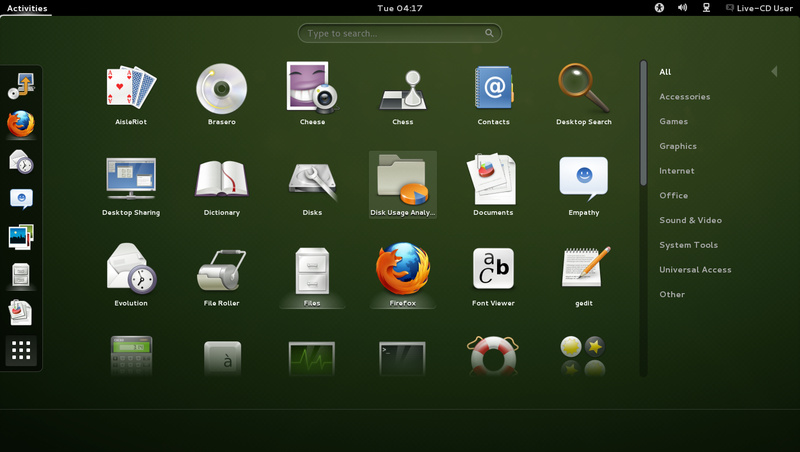Open the Font Viewer

[x=493, y=276]
